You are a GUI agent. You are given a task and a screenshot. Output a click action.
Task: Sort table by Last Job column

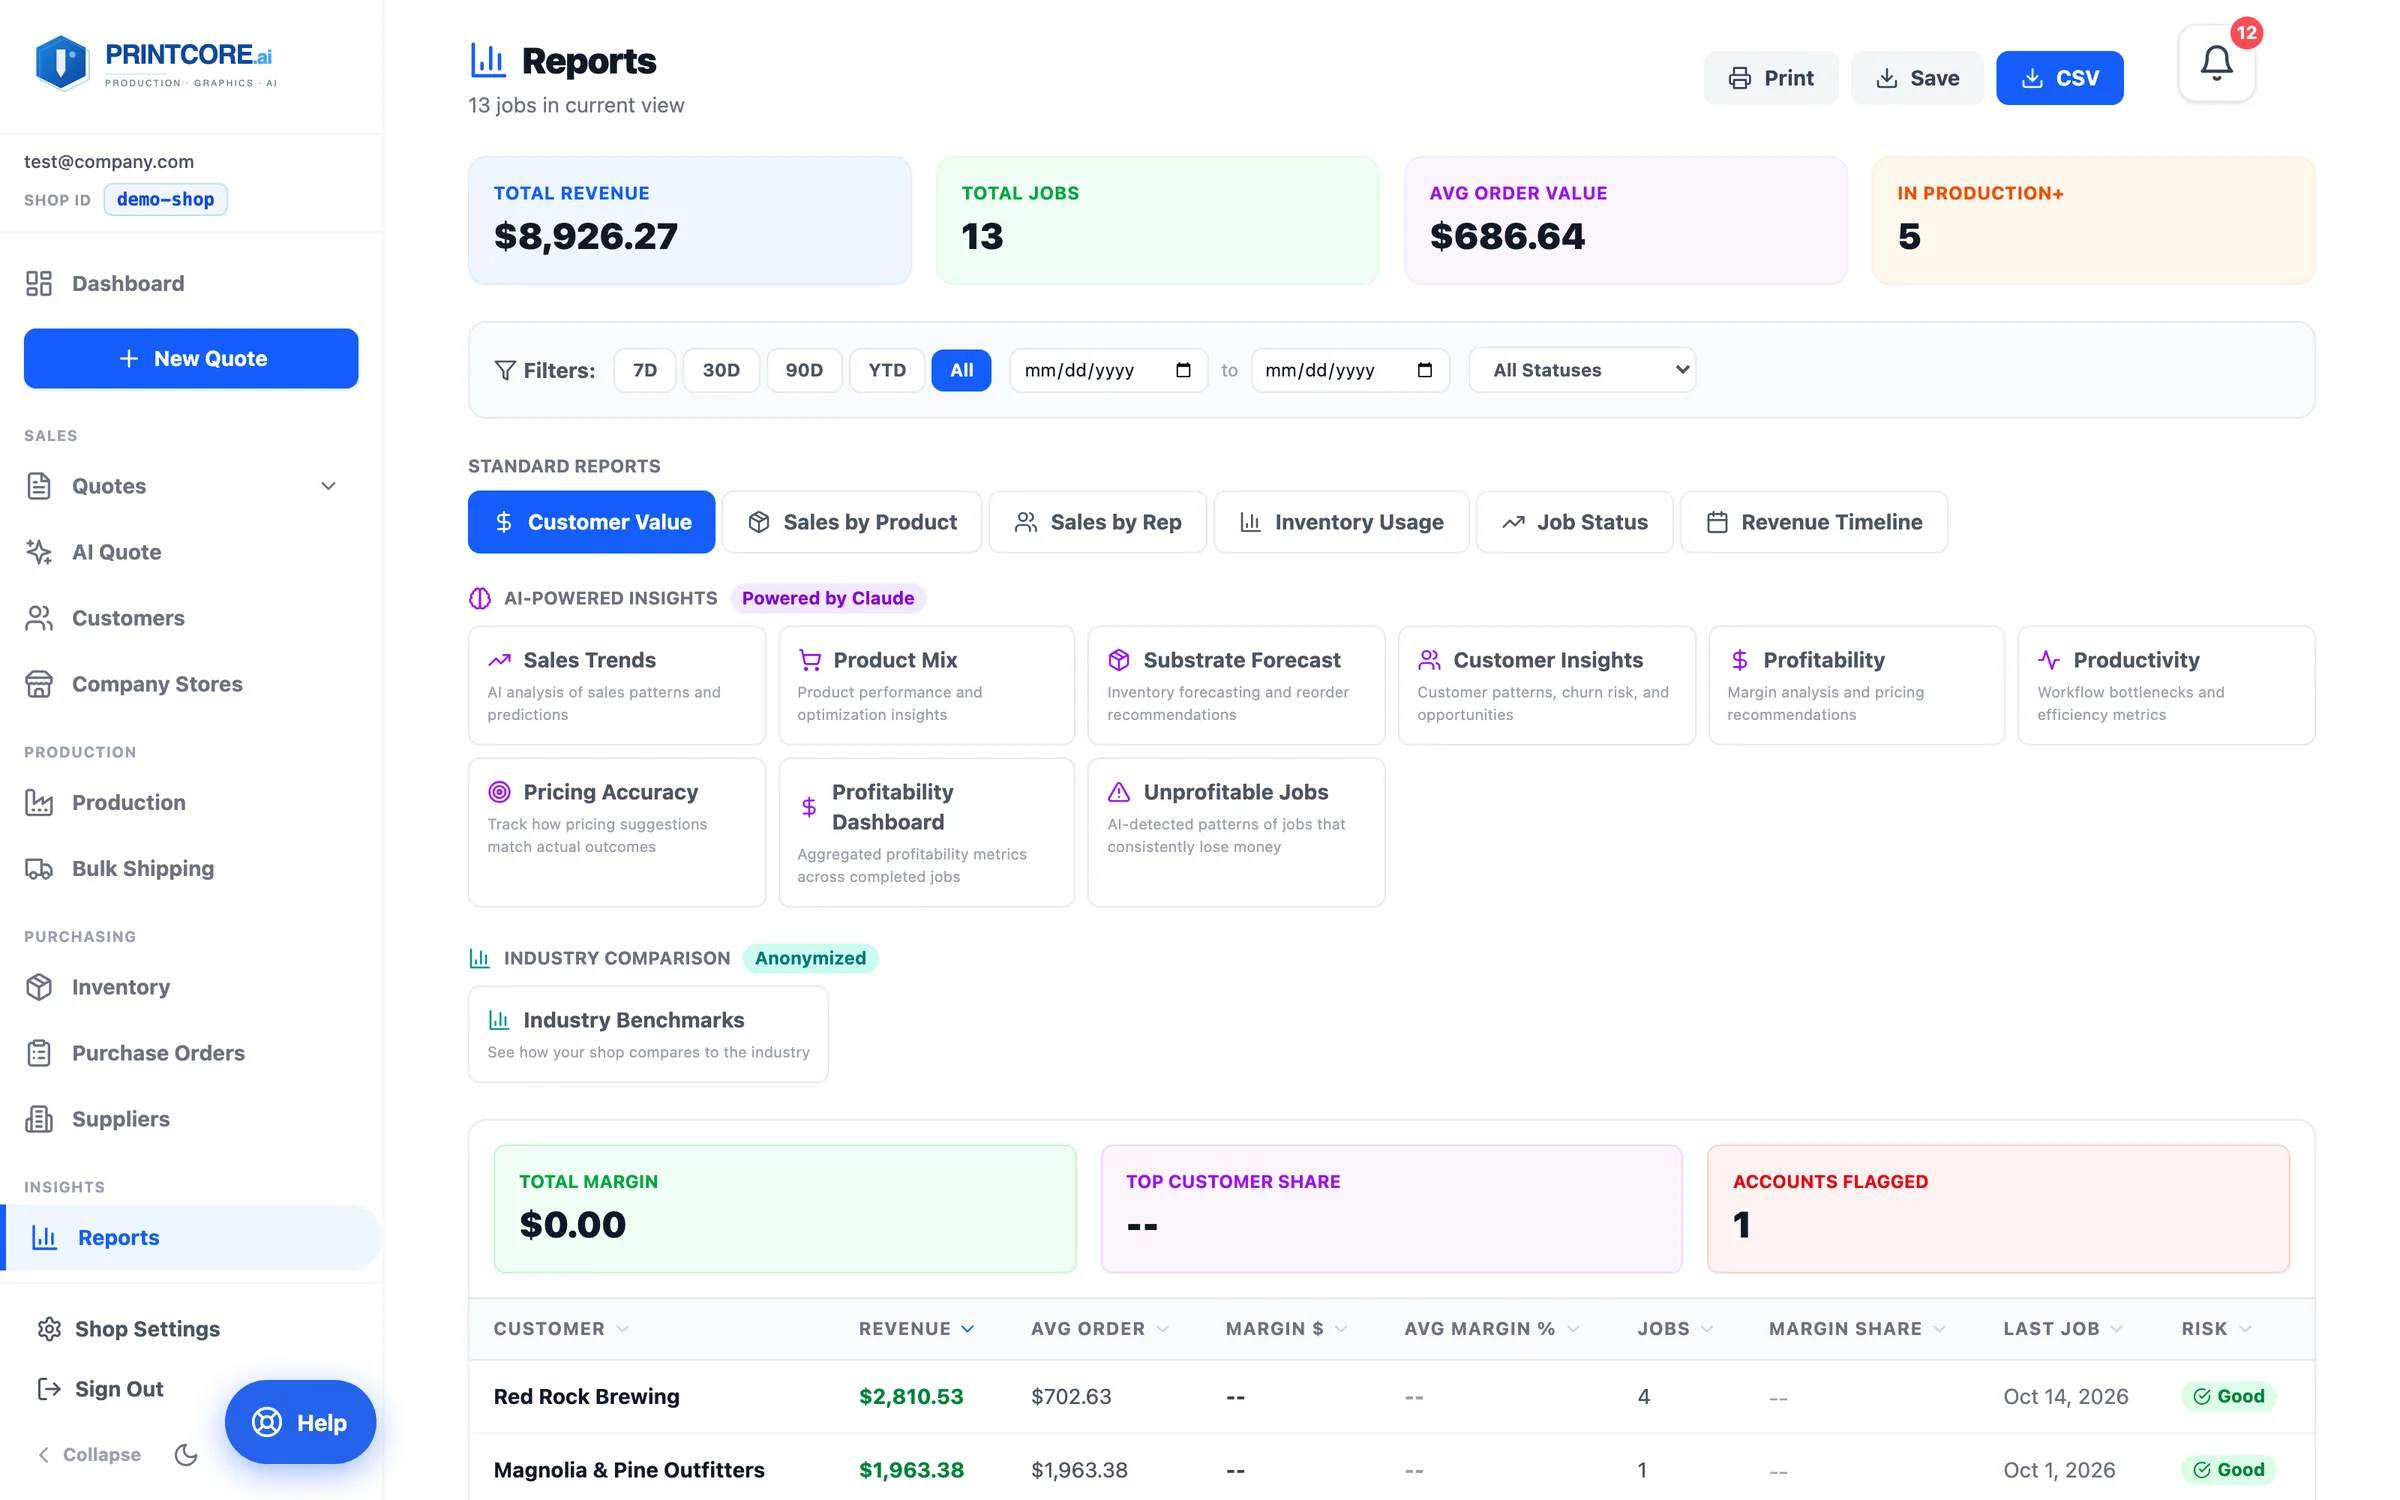(x=2063, y=1328)
